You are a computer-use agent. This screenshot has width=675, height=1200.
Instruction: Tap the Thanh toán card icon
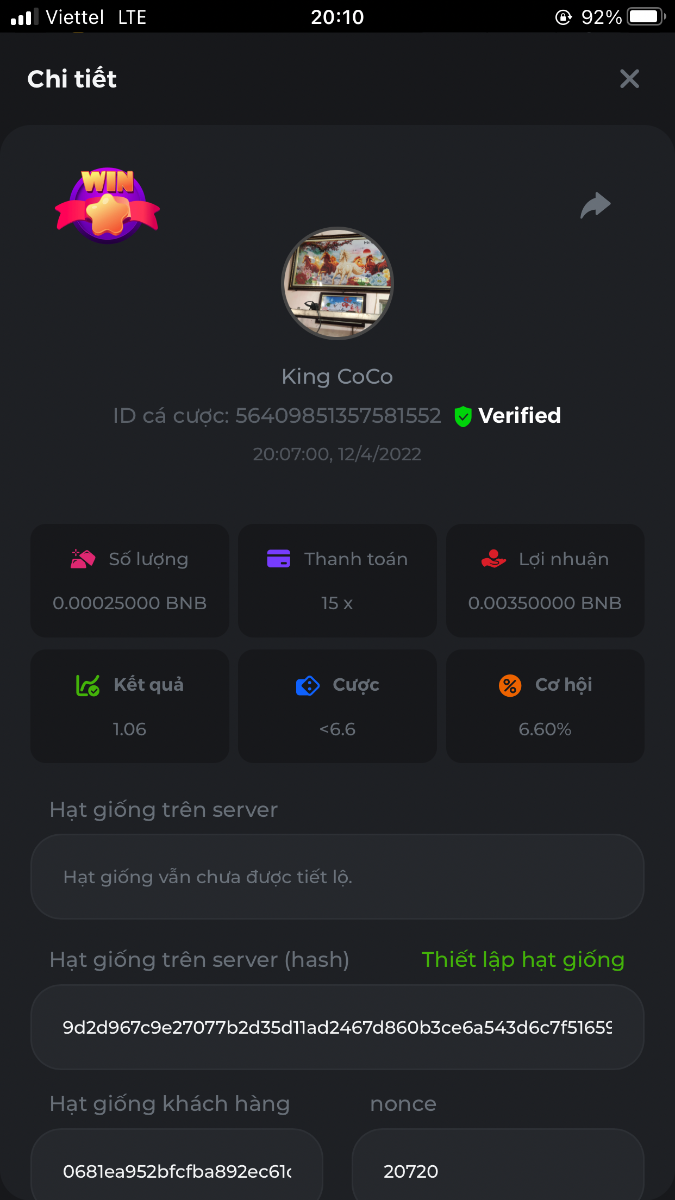click(279, 559)
